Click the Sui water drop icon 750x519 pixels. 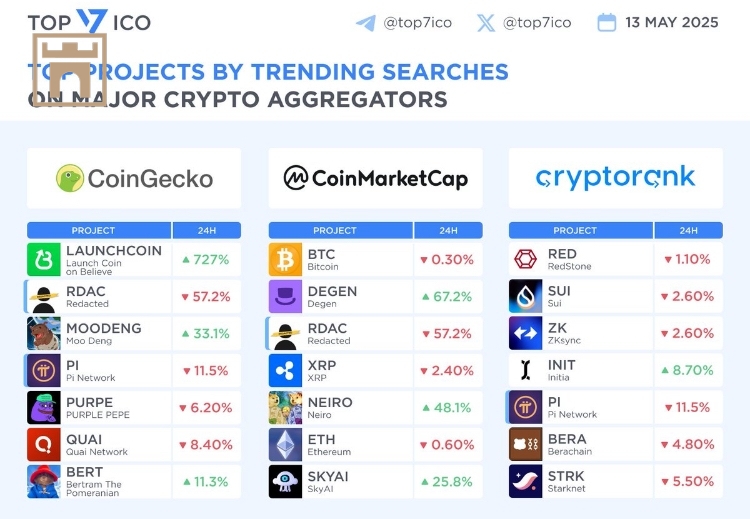point(525,297)
